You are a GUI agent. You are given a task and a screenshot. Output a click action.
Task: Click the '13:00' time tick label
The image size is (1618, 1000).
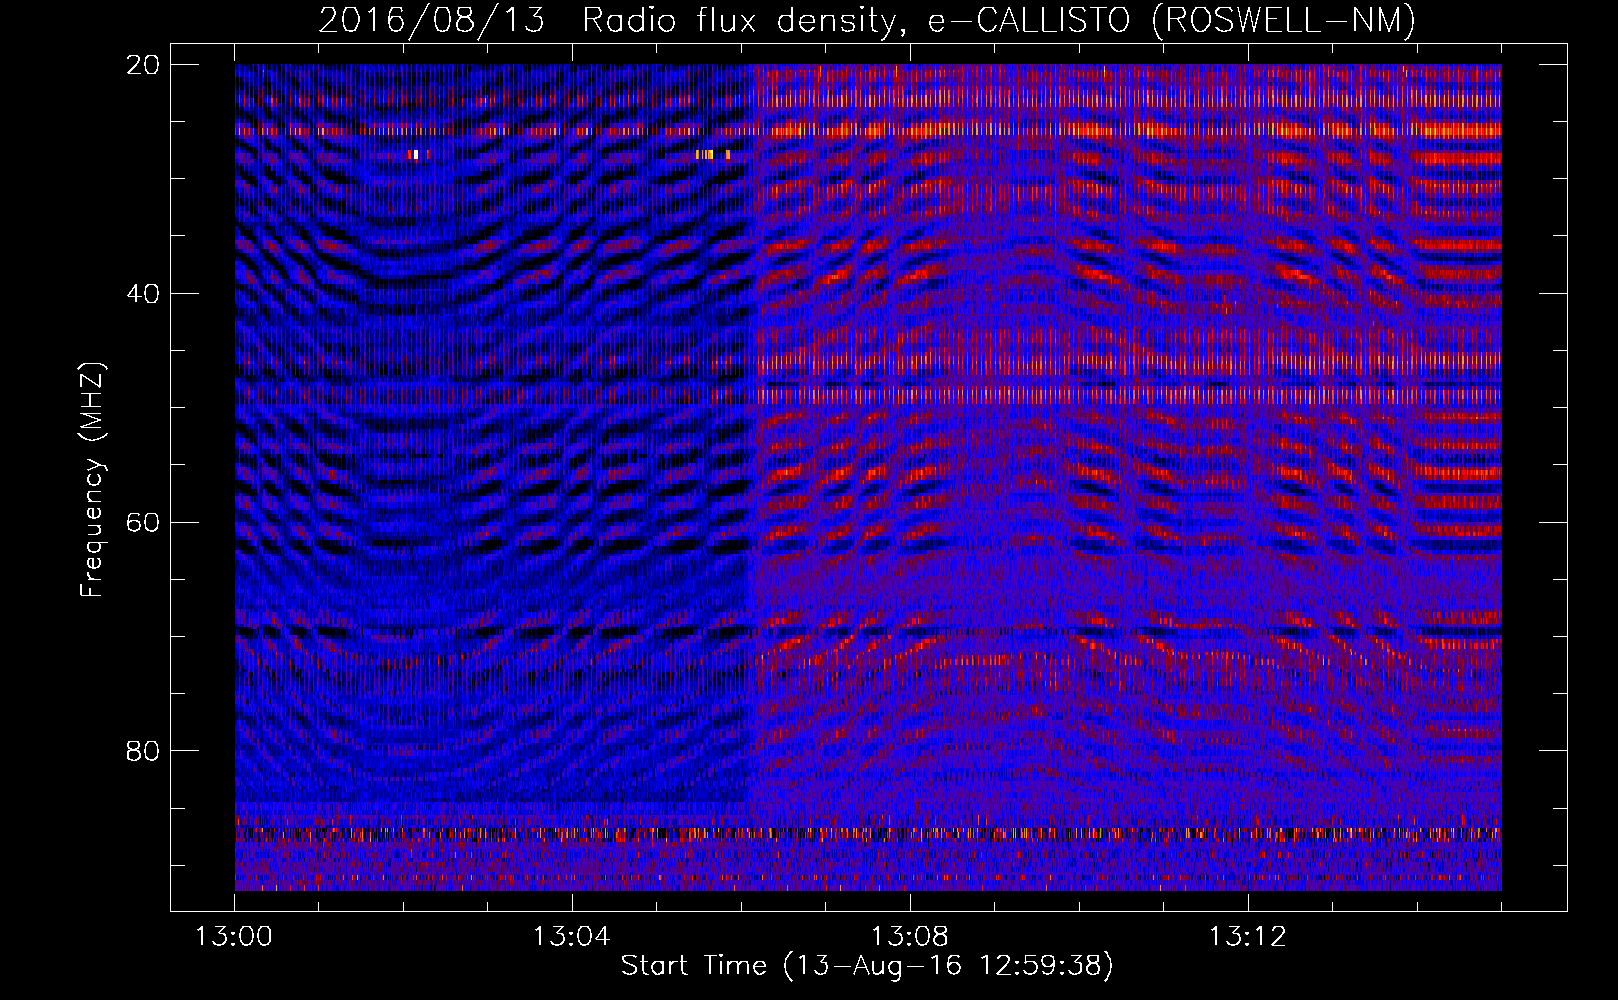[234, 937]
